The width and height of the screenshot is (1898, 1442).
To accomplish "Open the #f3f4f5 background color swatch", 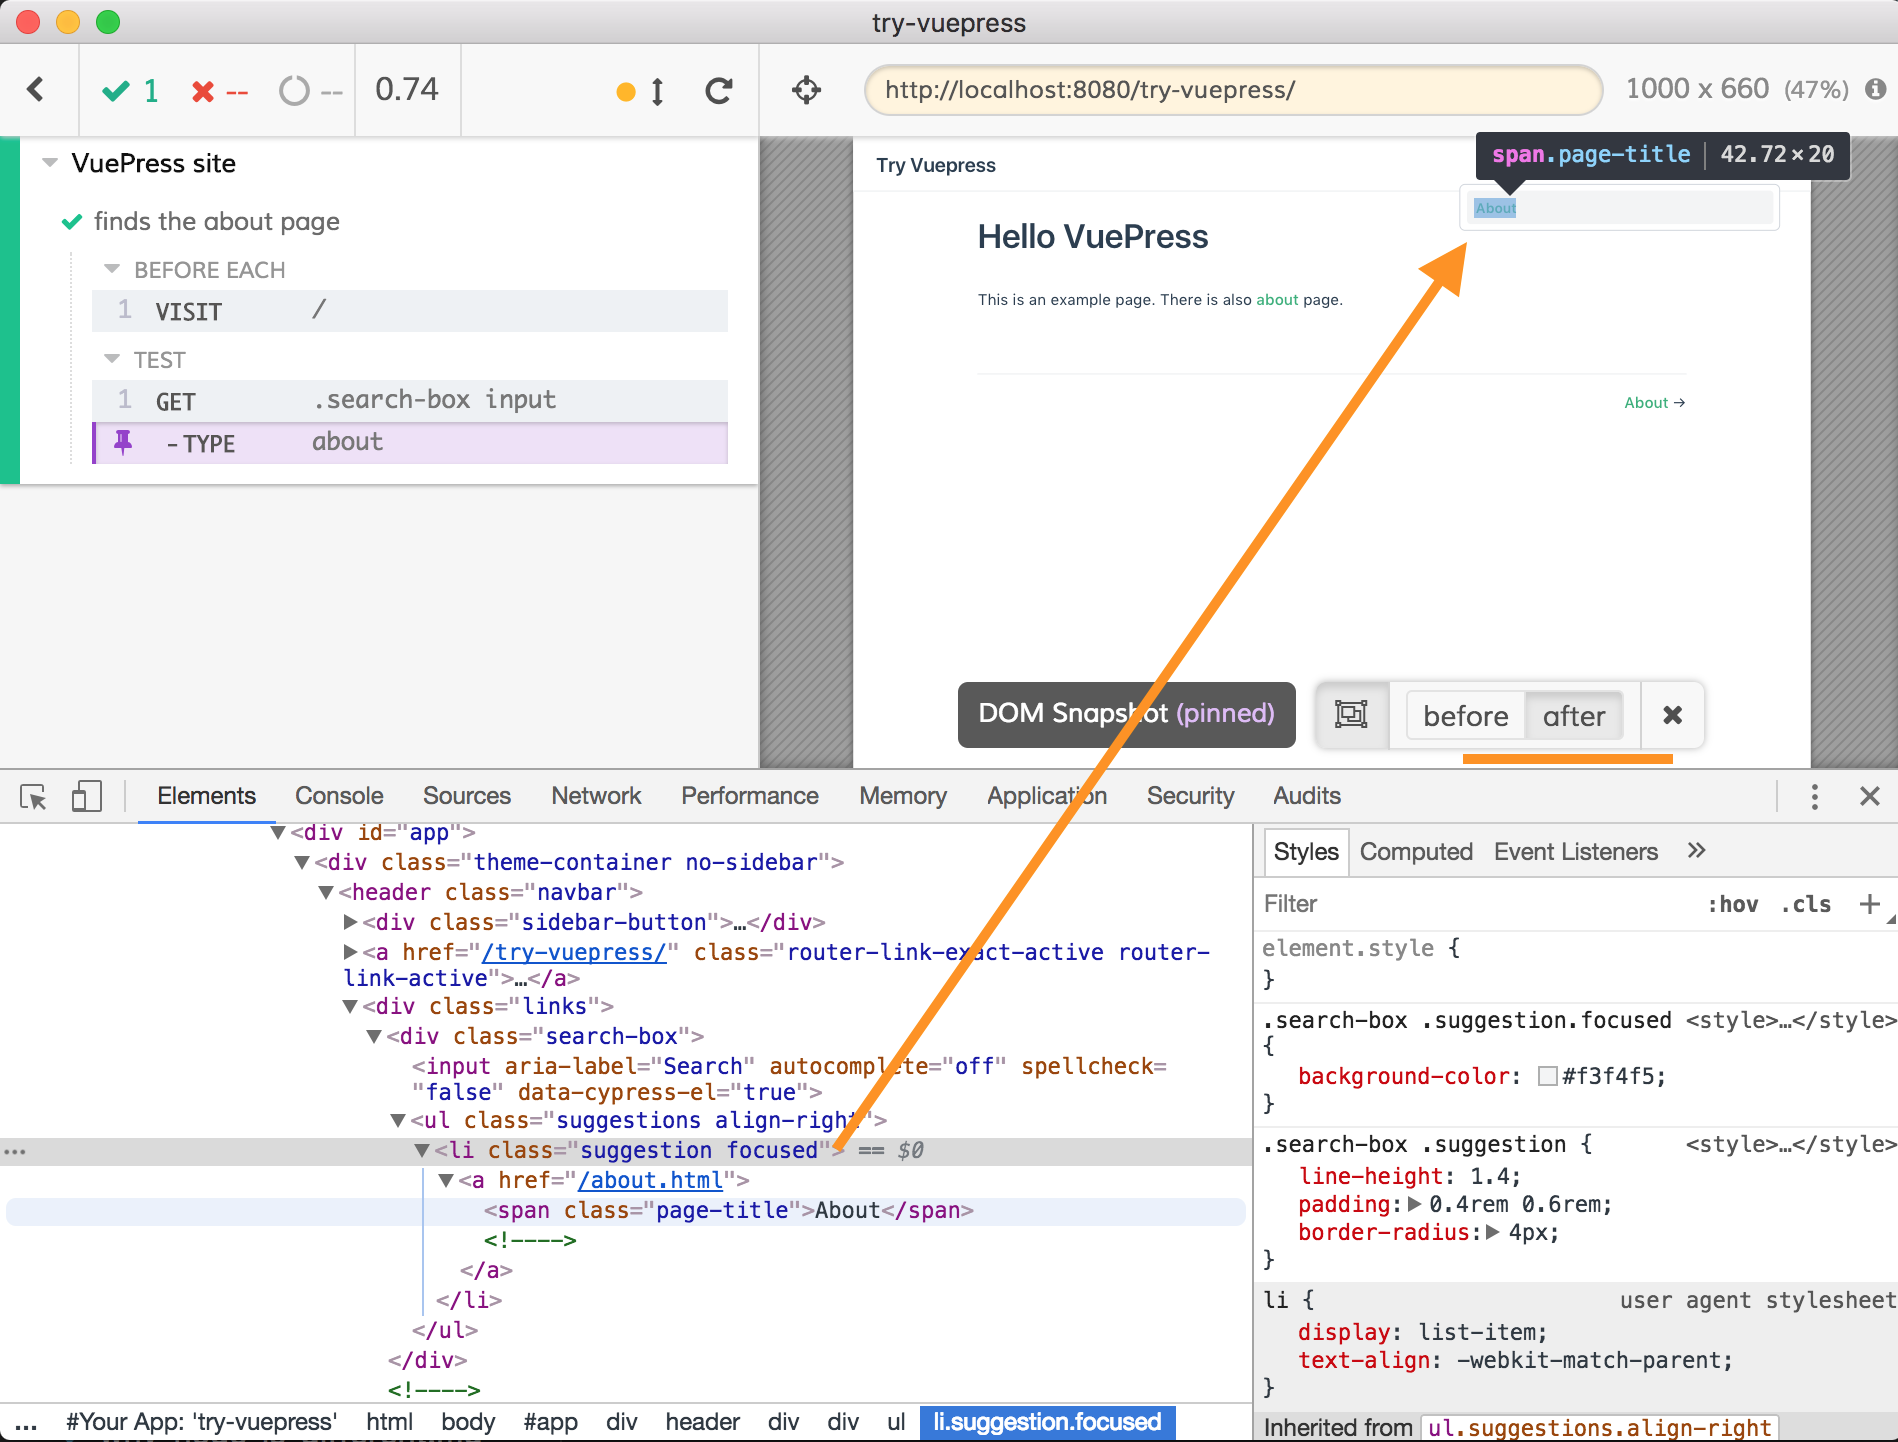I will 1547,1076.
